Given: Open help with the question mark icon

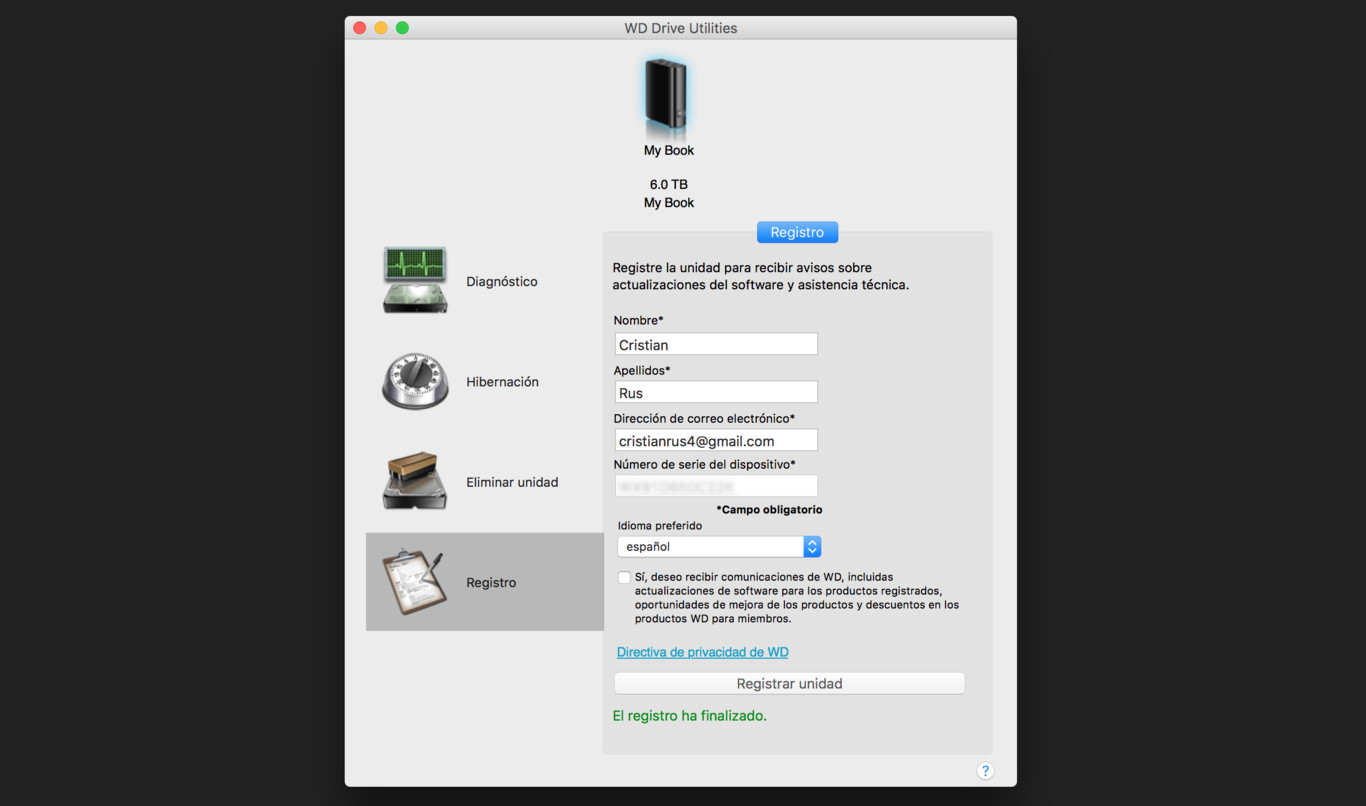Looking at the screenshot, I should click(x=985, y=770).
